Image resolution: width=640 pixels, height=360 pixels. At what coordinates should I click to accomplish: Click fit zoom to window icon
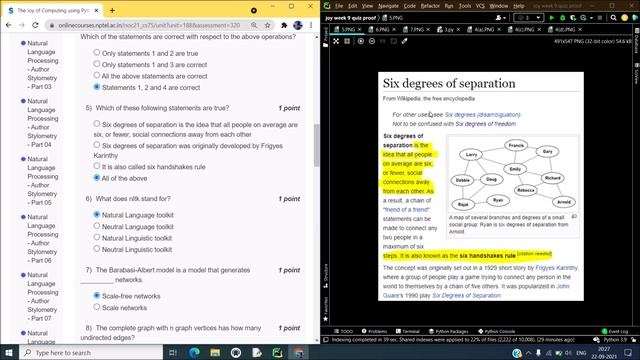393,41
